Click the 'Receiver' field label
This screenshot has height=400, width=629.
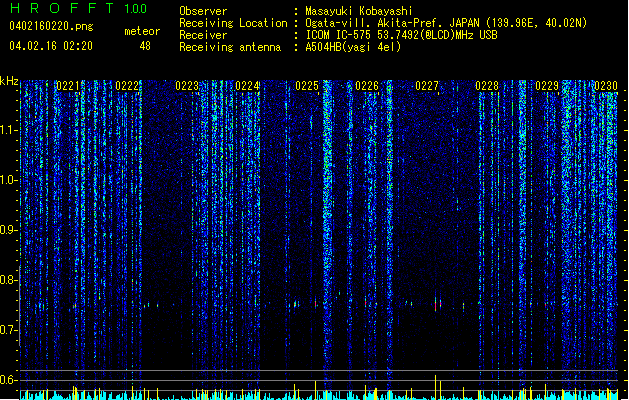203,35
